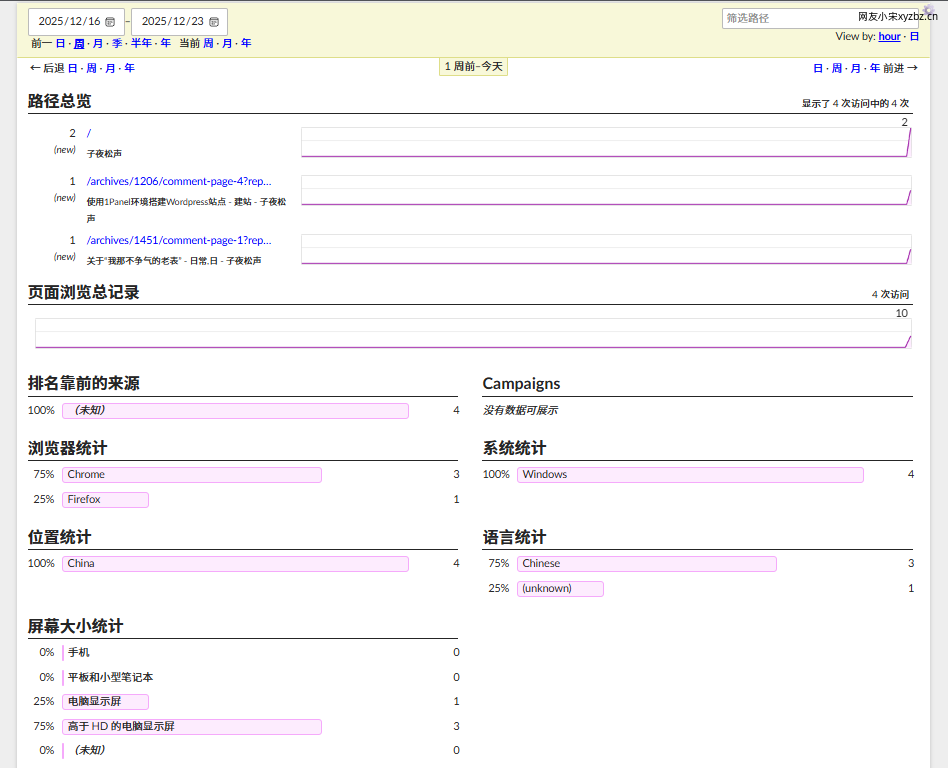Select 半年 in the 前一 range links

[141, 43]
